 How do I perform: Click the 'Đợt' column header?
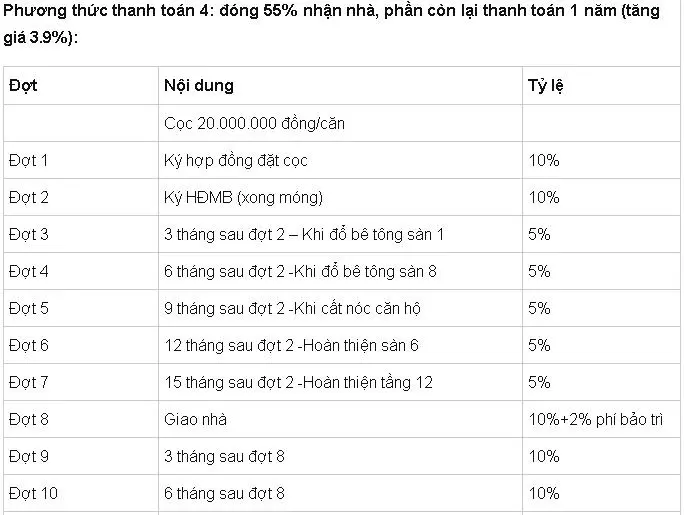[x=23, y=86]
